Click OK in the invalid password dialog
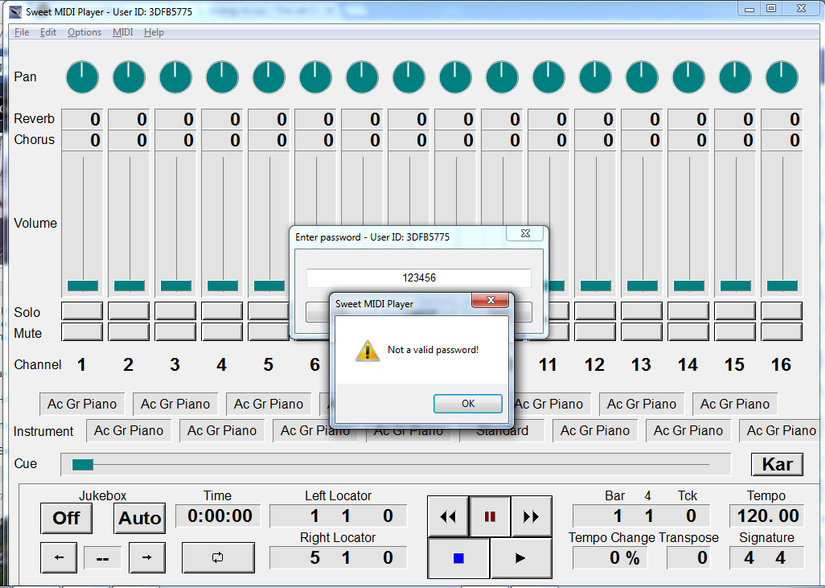Screen dimensions: 825x588 tap(468, 403)
